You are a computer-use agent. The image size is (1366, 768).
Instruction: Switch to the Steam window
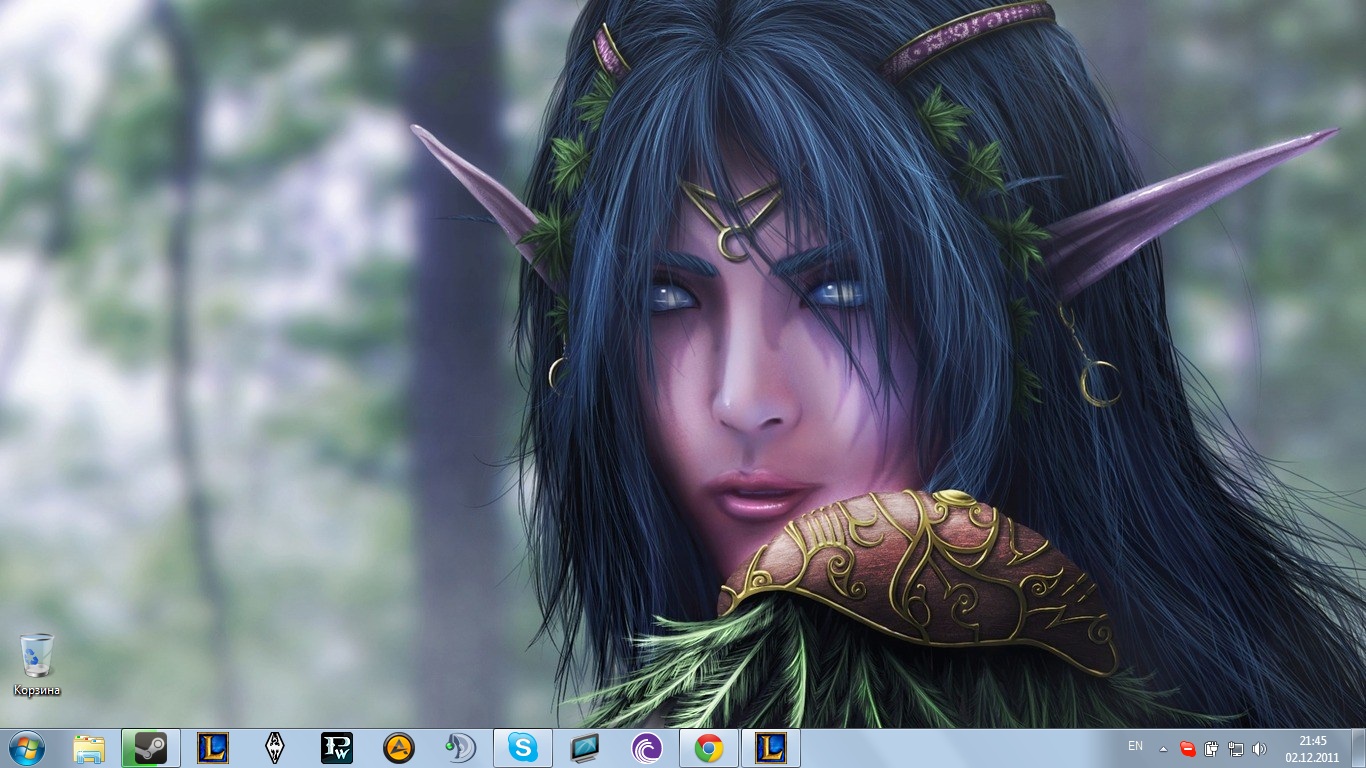[x=151, y=748]
